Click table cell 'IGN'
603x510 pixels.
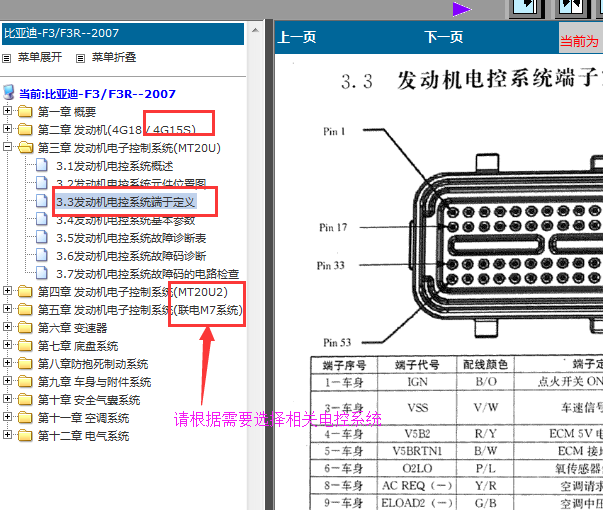417,382
